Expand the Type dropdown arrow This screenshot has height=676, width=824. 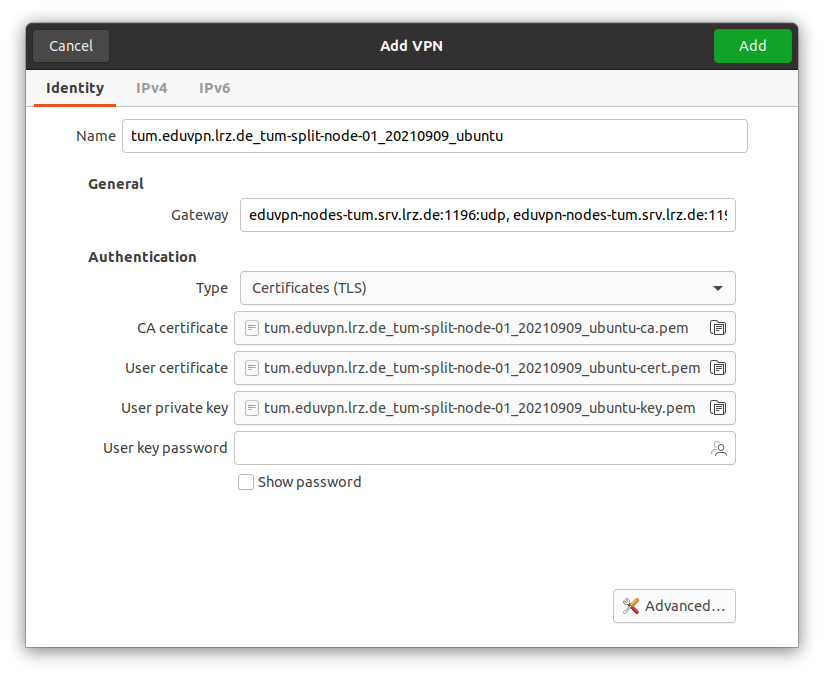[x=717, y=288]
